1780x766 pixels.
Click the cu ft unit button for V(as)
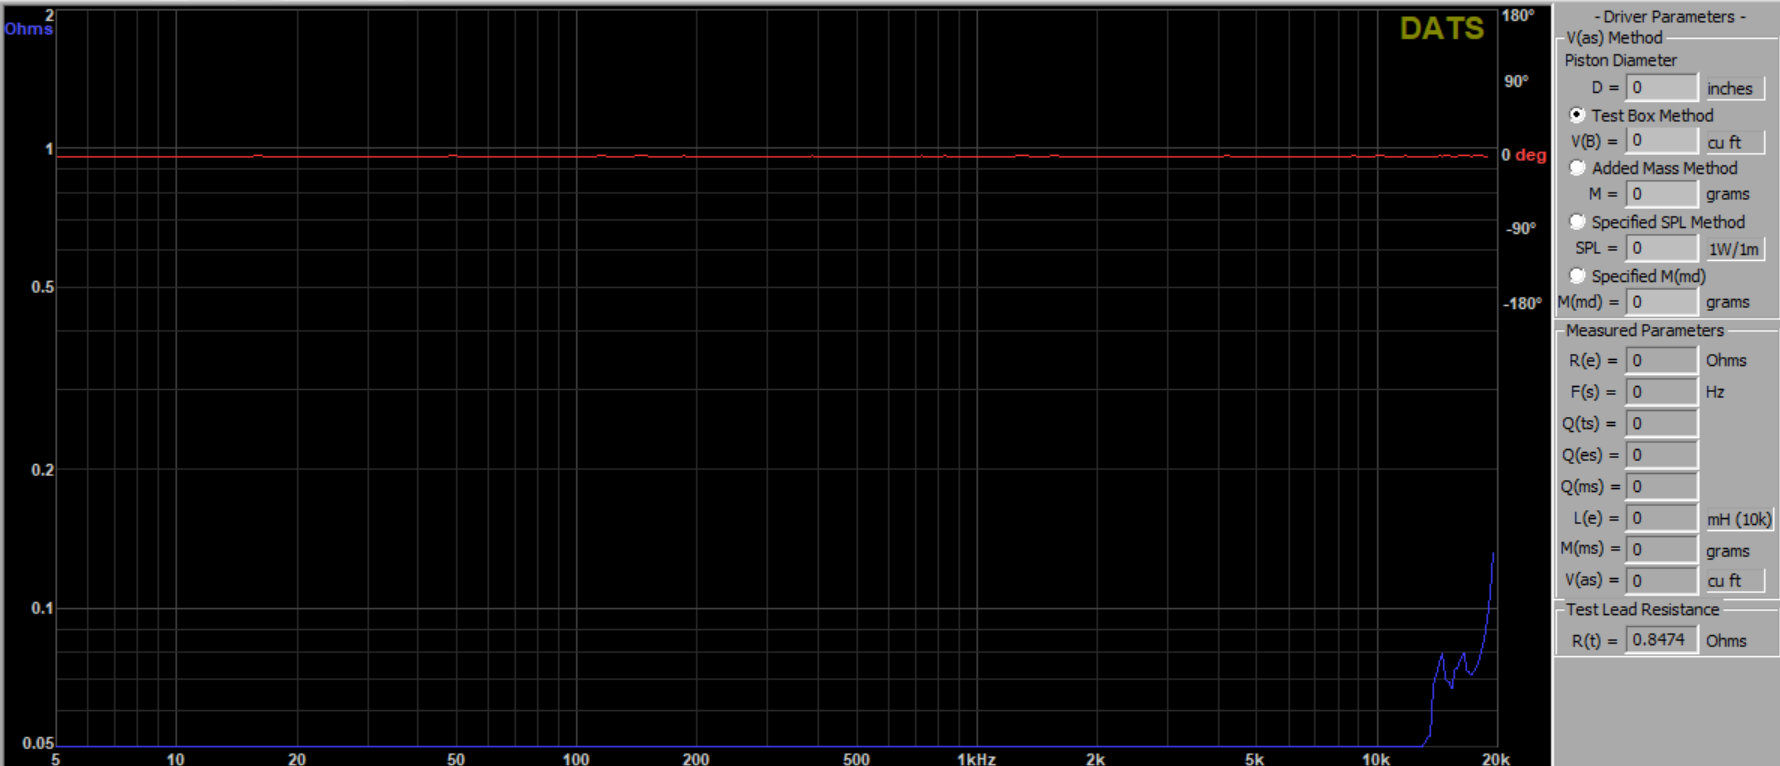coord(1734,581)
